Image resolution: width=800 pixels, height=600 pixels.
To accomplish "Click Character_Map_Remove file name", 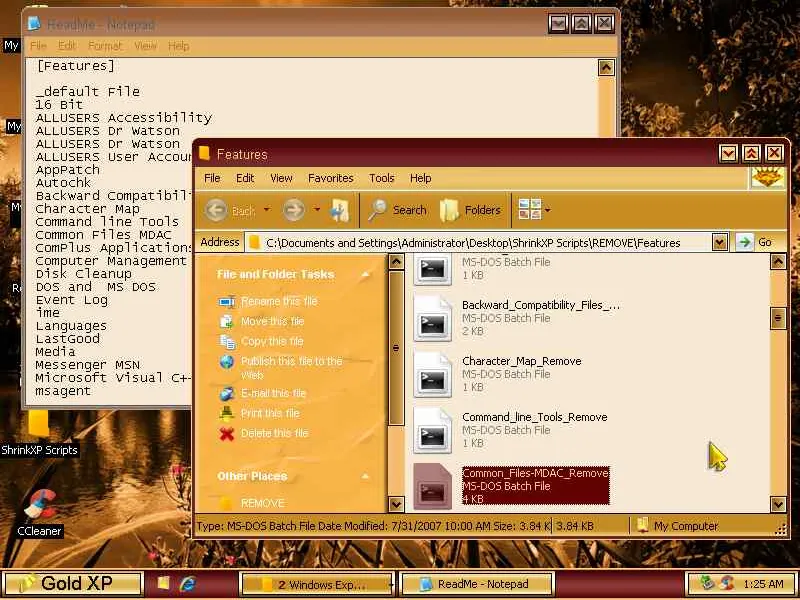I will [x=521, y=361].
